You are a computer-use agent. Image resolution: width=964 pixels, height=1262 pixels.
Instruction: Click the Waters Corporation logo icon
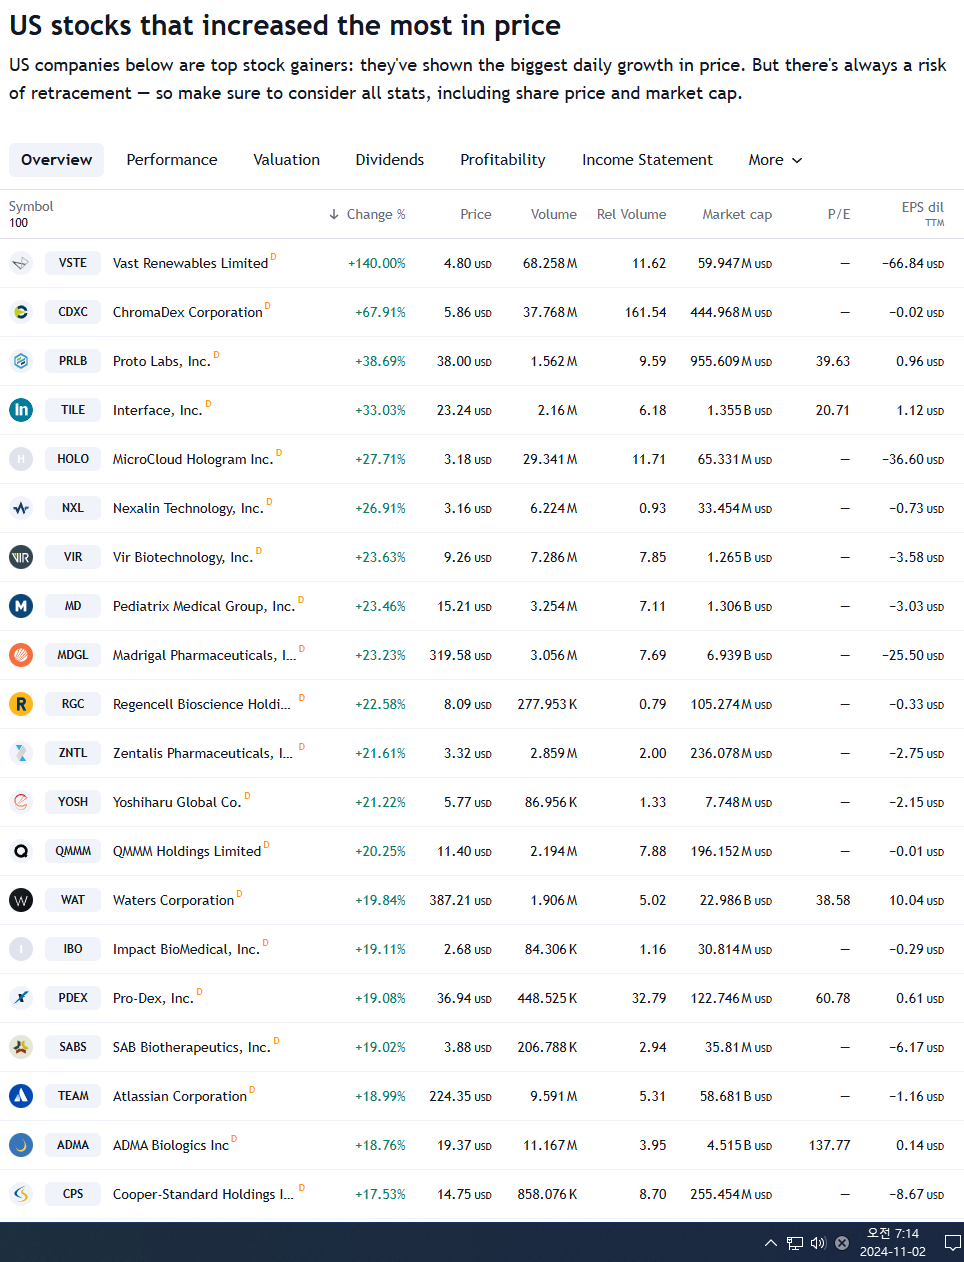[21, 900]
